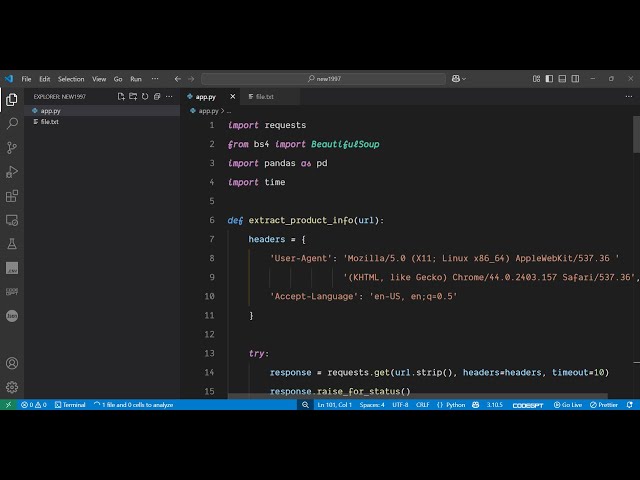Open the round Json icon in activity bar
The width and height of the screenshot is (640, 480).
pyautogui.click(x=12, y=316)
